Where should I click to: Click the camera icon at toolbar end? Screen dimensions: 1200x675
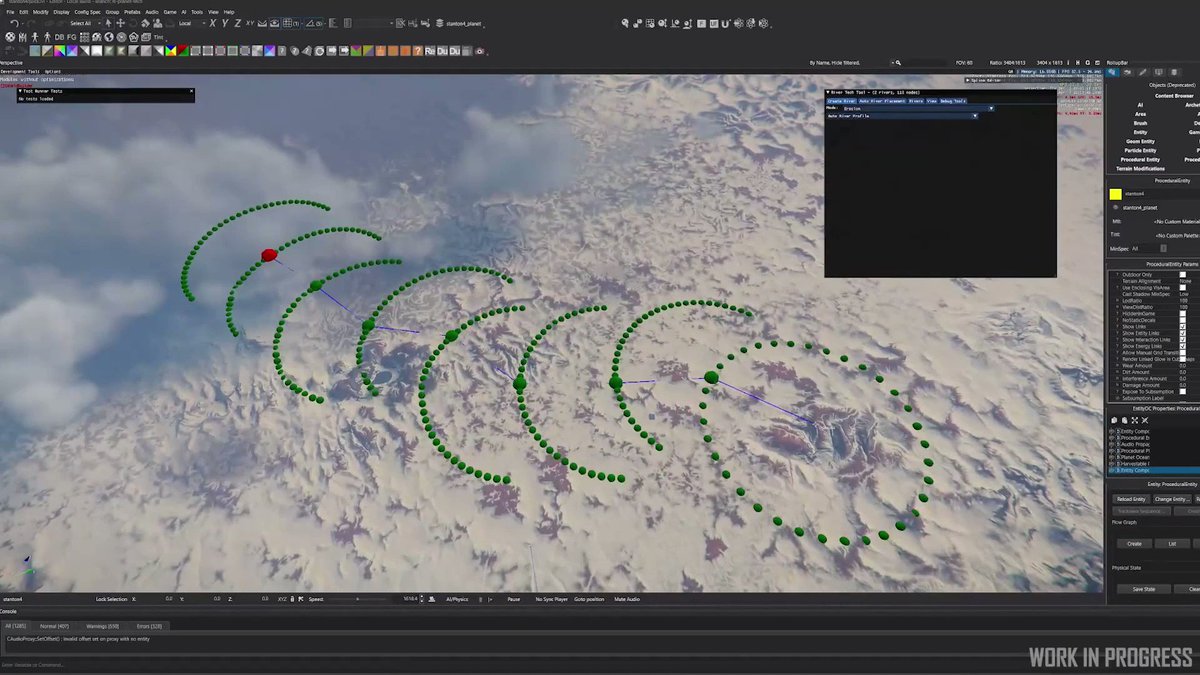(480, 51)
